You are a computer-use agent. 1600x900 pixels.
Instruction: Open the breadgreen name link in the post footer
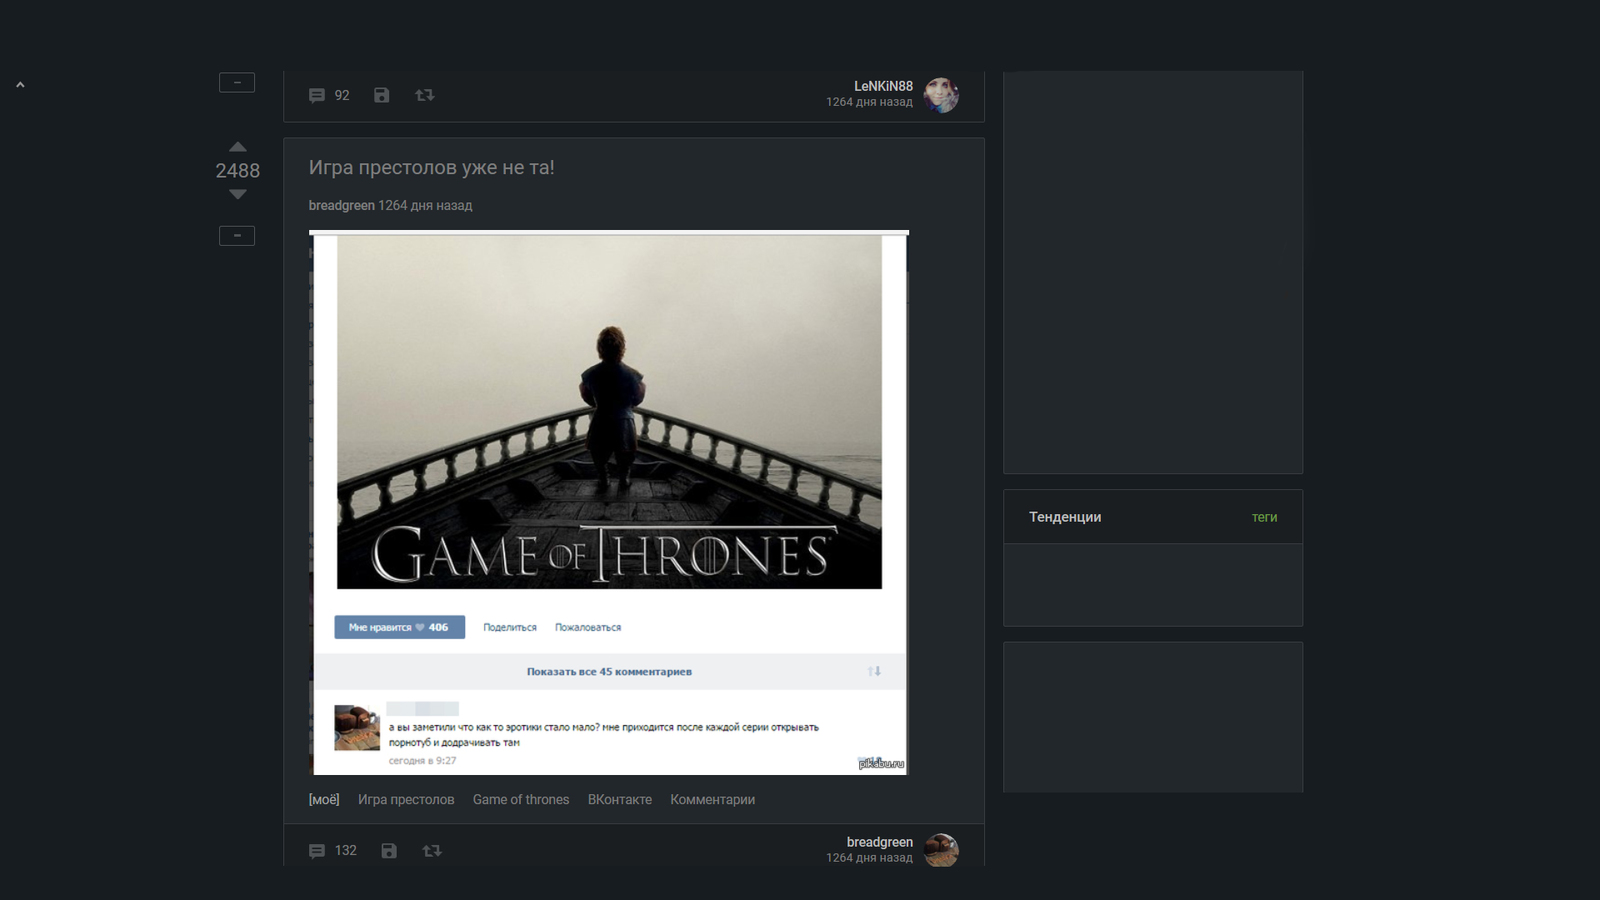(x=879, y=842)
